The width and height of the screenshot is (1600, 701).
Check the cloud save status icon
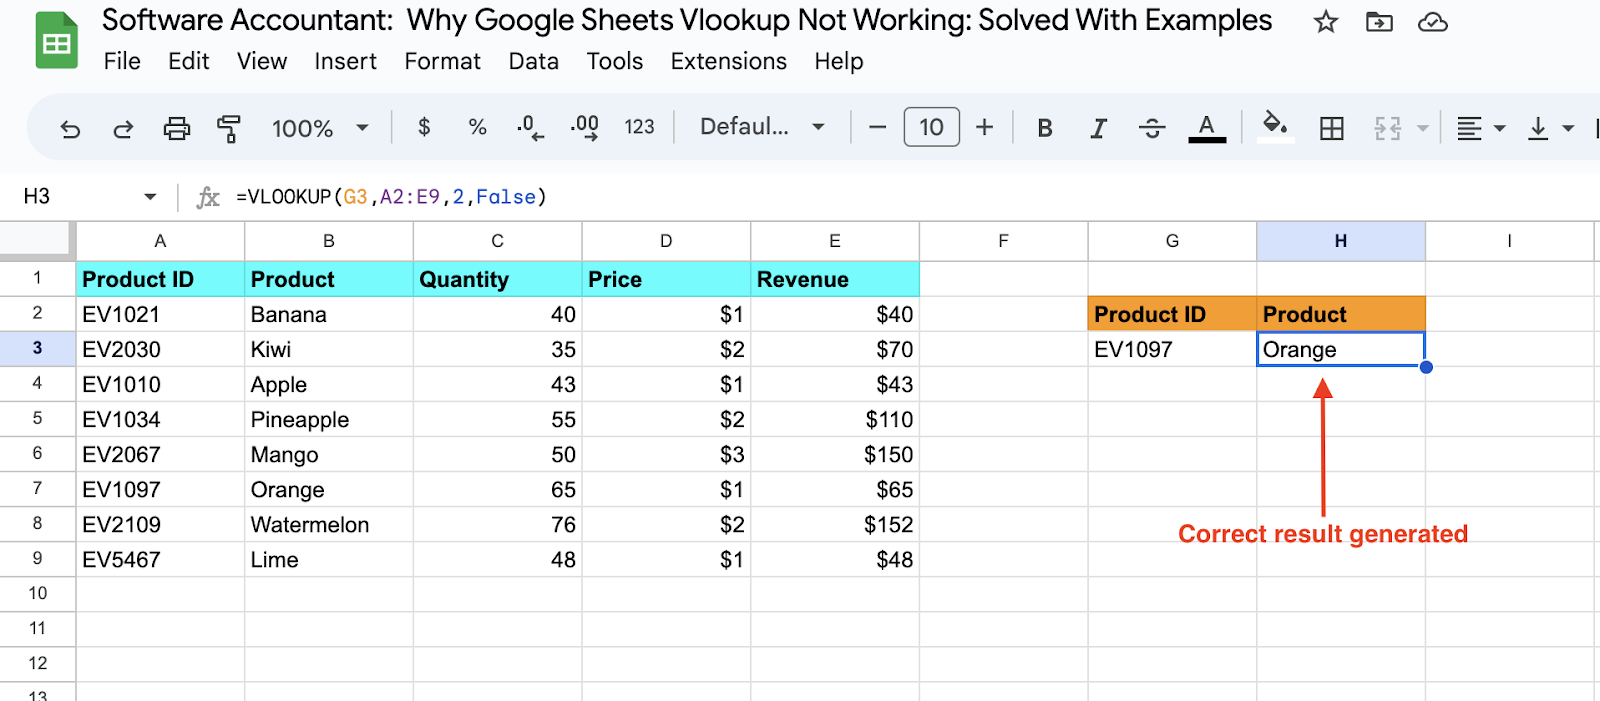[x=1433, y=22]
